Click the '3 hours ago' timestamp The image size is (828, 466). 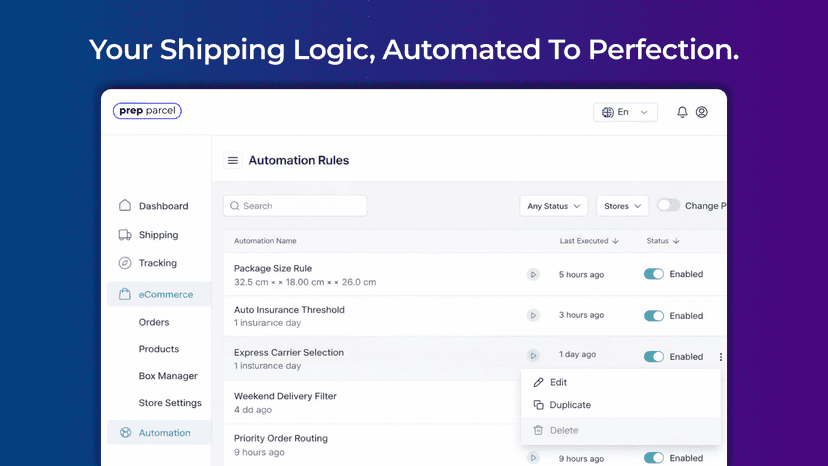pyautogui.click(x=581, y=315)
